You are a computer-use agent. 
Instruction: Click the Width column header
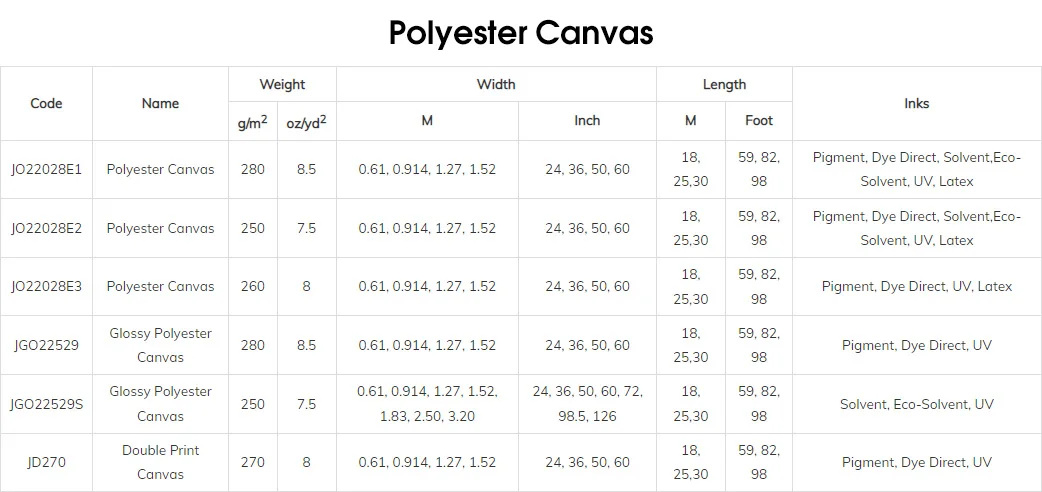pyautogui.click(x=496, y=85)
